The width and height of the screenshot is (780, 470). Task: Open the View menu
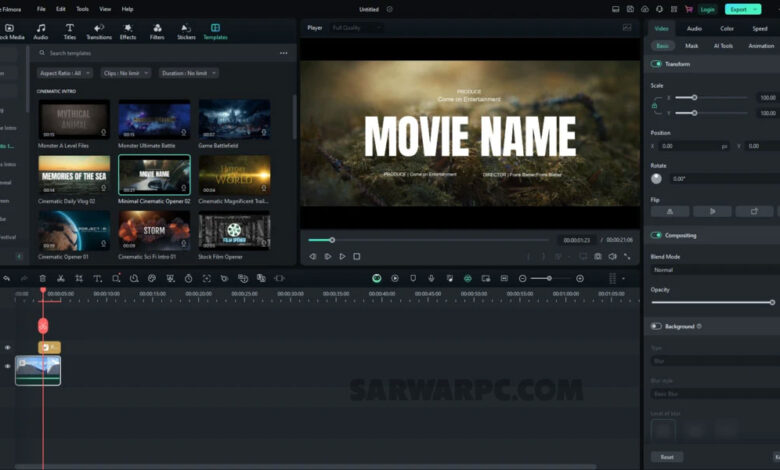click(105, 9)
